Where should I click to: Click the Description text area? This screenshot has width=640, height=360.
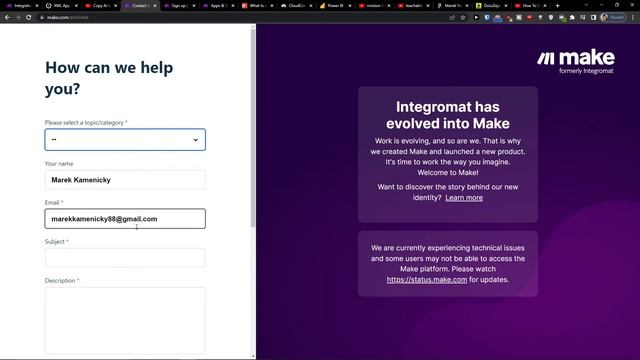click(x=125, y=320)
